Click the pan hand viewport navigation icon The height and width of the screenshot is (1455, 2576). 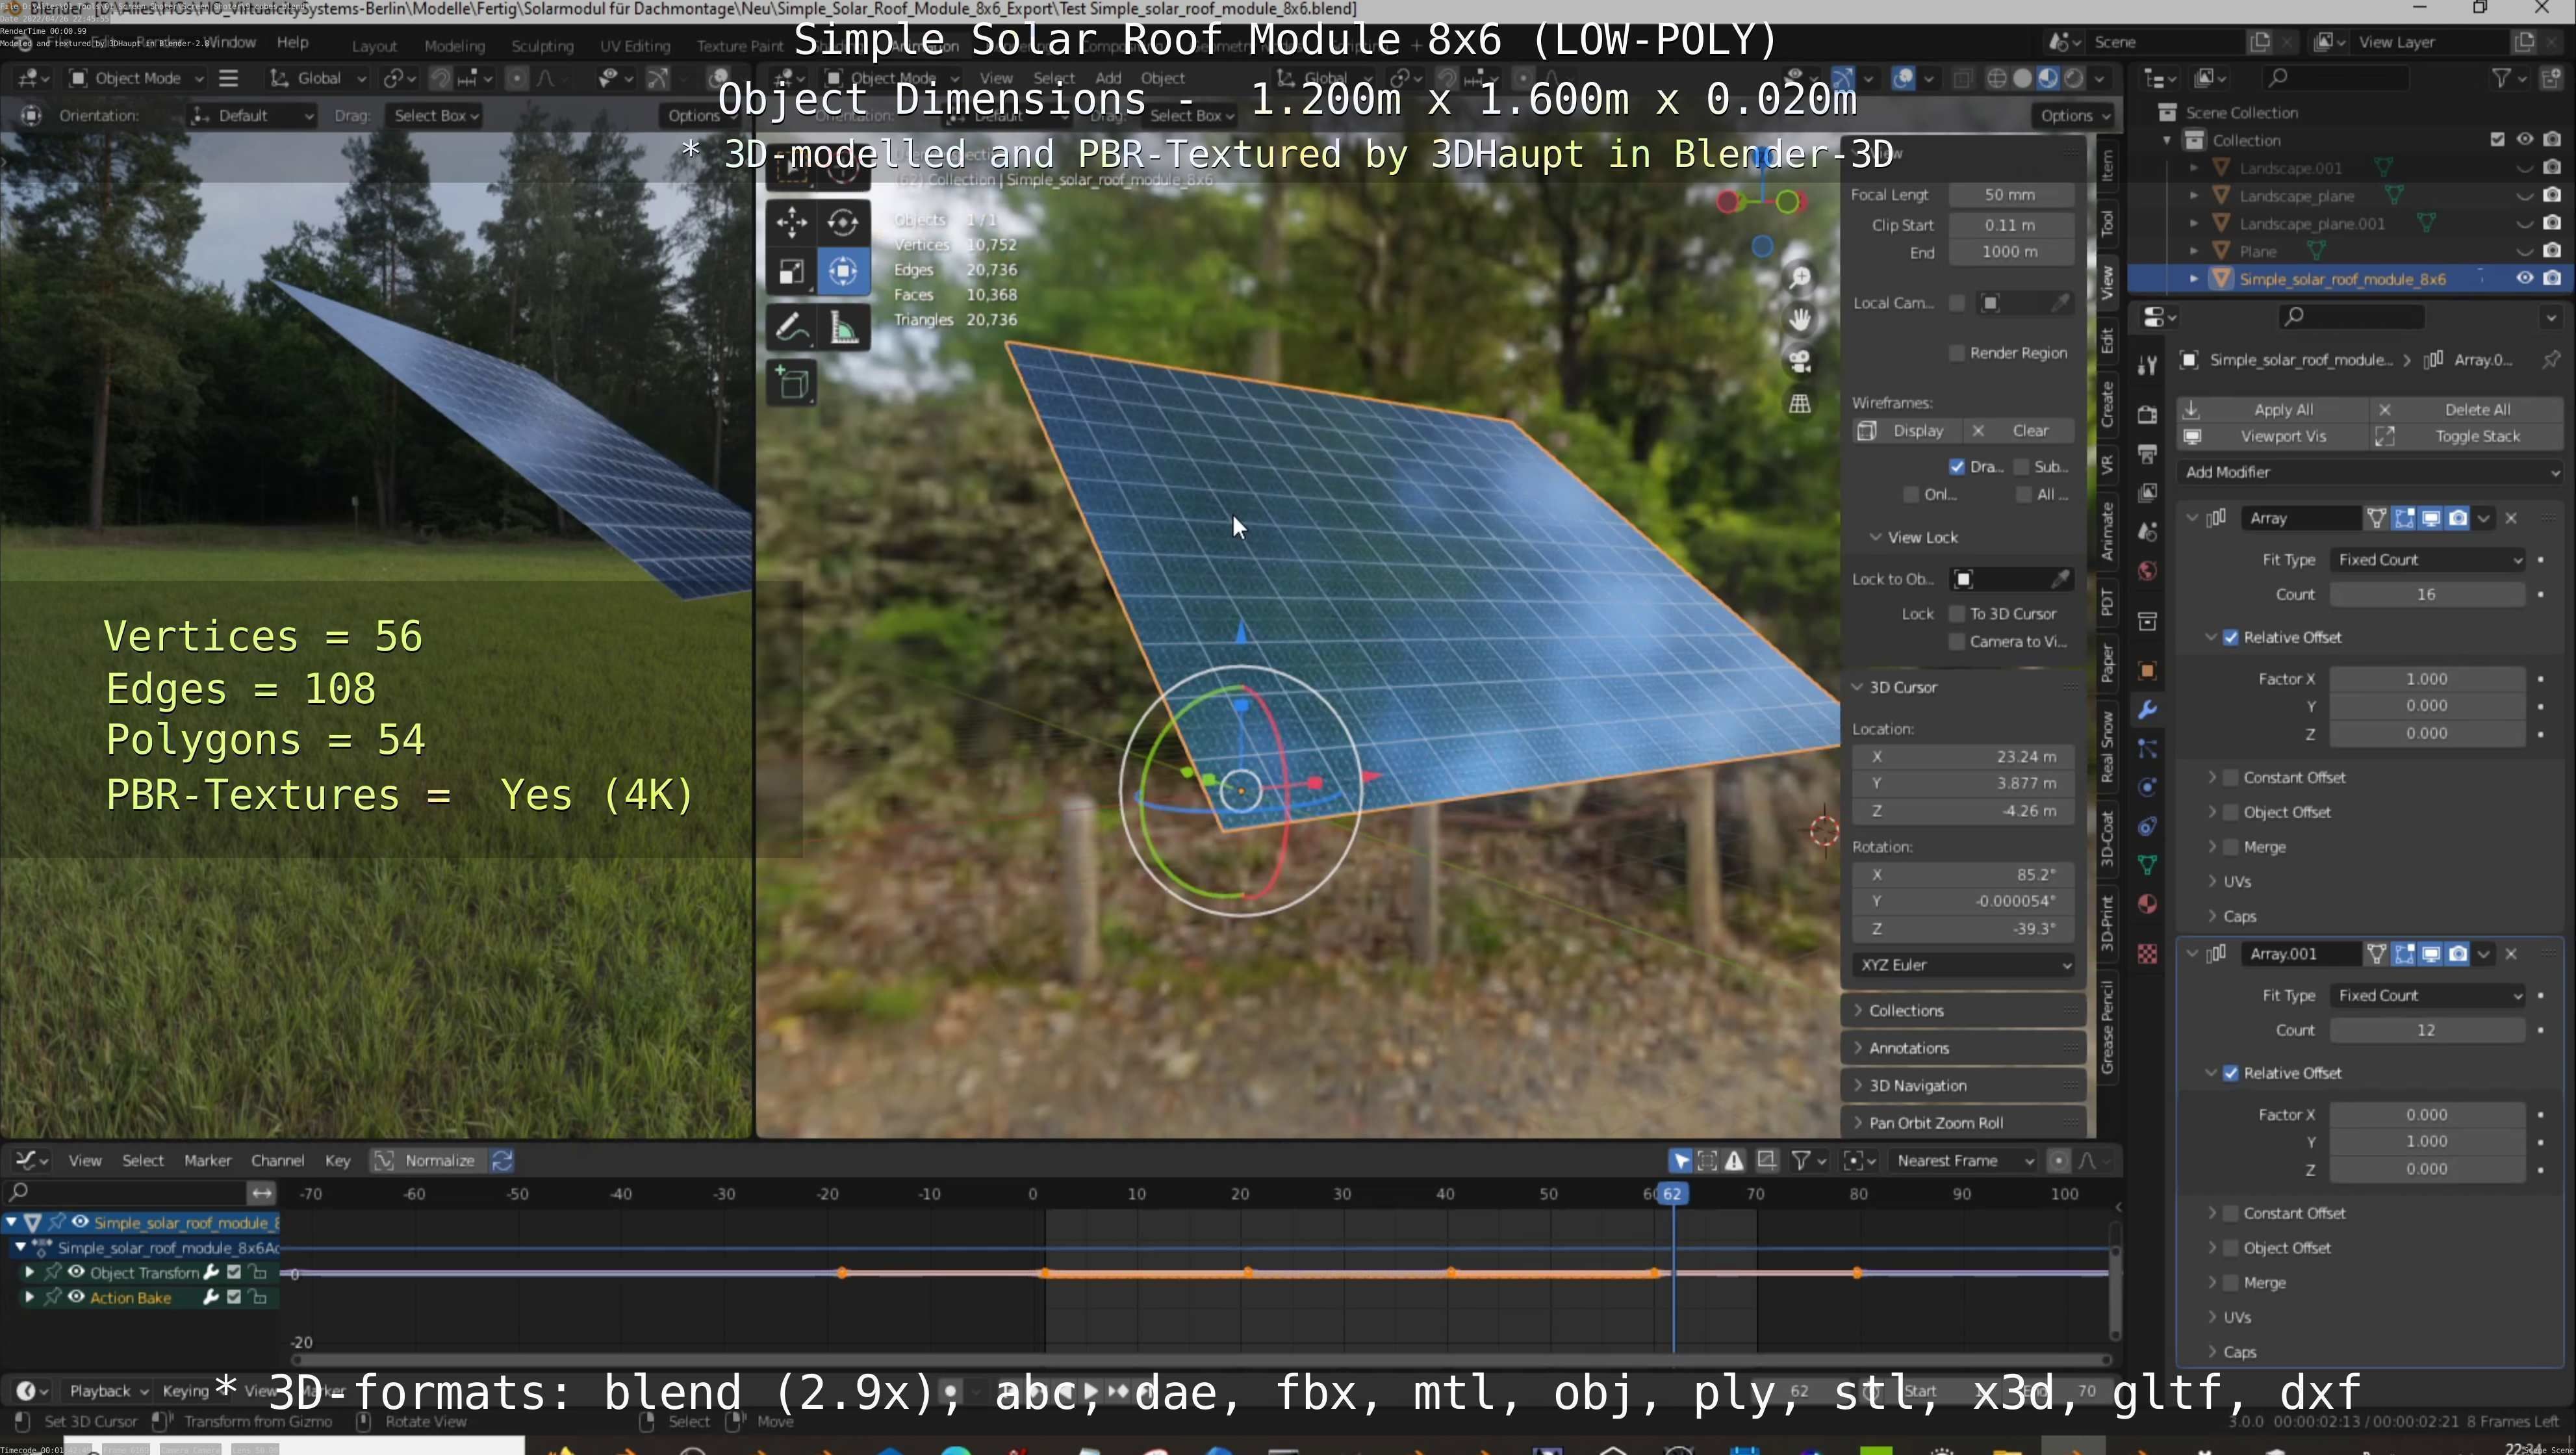(1800, 319)
